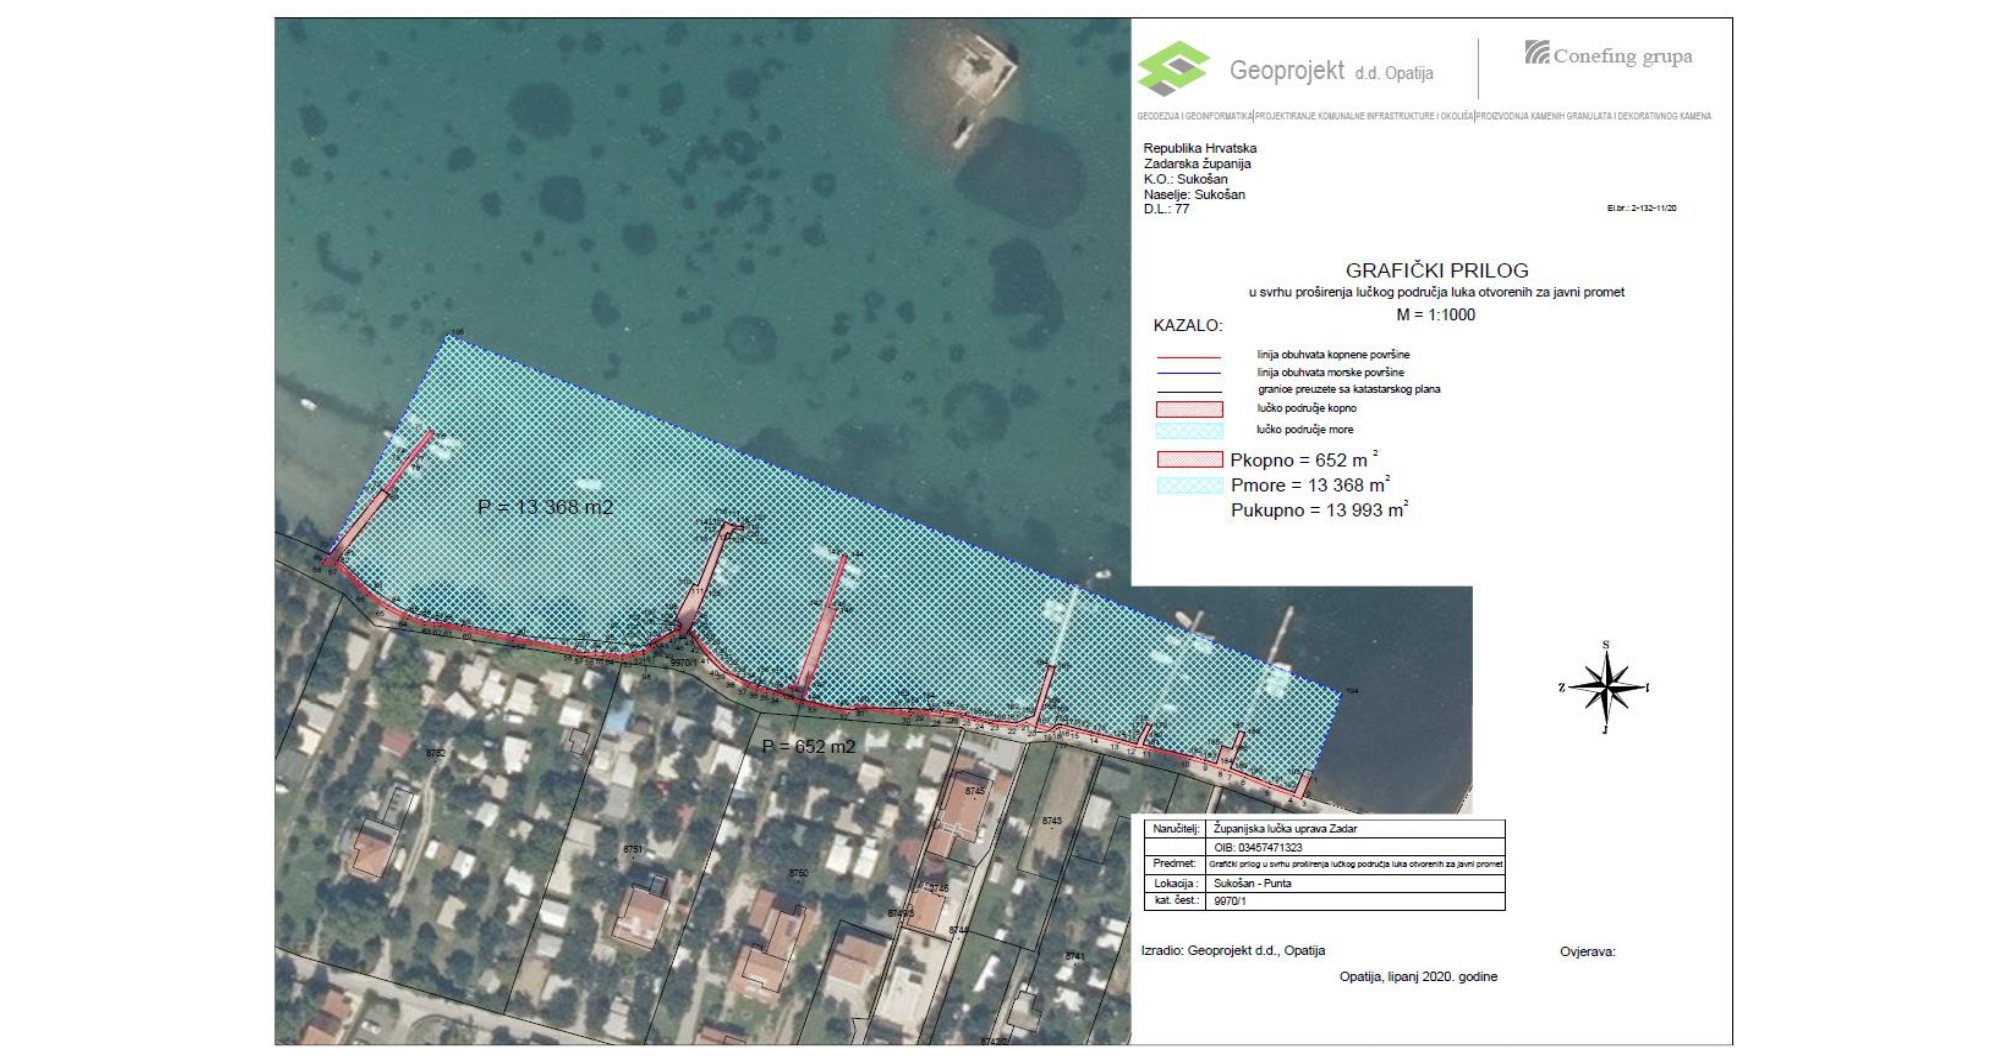Click legend label 'granice preuzete sa katastarskog plana'
The height and width of the screenshot is (1062, 2000).
1349,389
